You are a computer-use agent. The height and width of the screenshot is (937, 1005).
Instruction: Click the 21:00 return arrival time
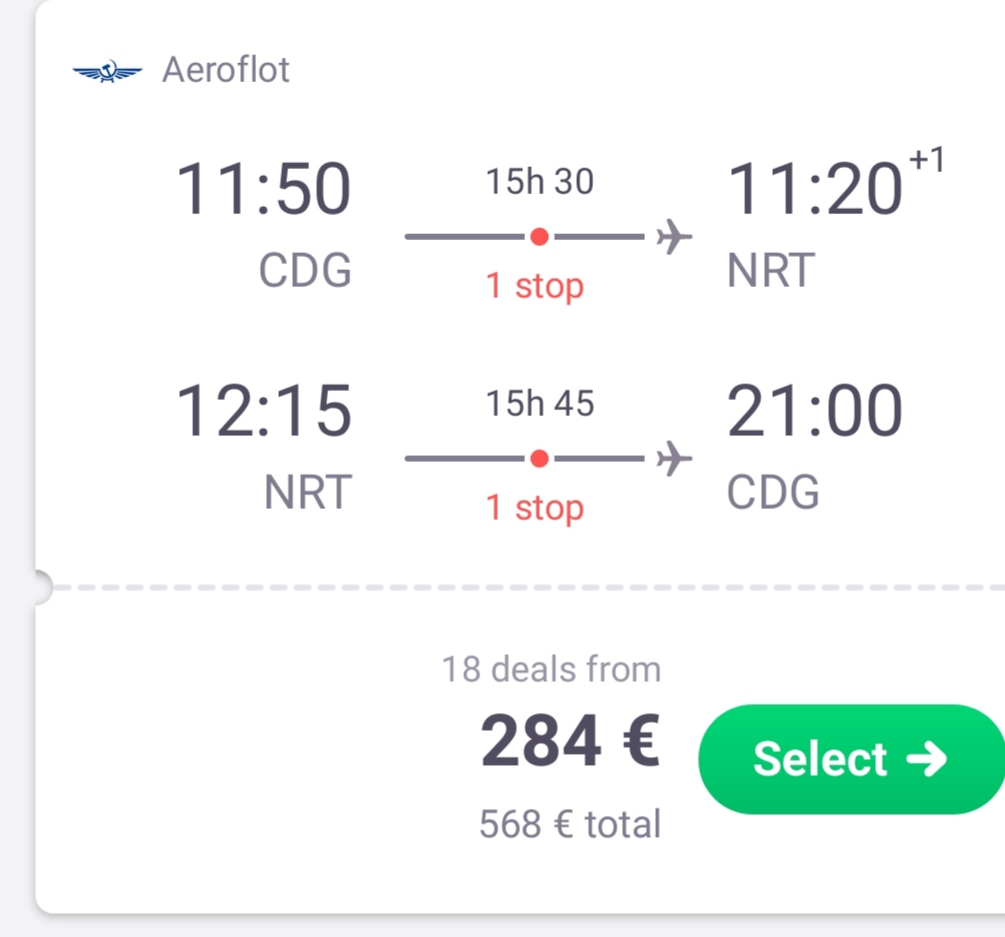click(815, 411)
